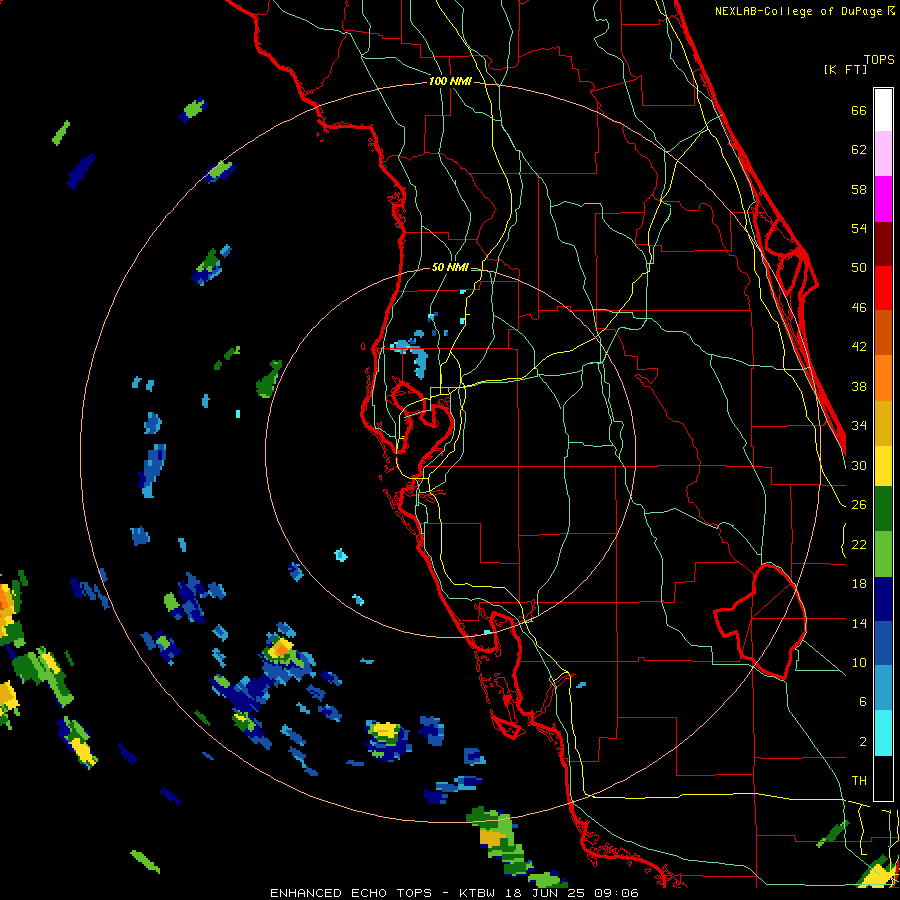Click the '100 NMI' range ring label

coord(450,82)
